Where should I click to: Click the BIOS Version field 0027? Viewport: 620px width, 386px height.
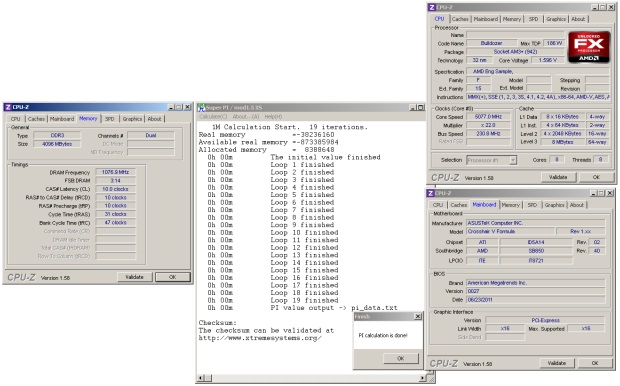(535, 291)
